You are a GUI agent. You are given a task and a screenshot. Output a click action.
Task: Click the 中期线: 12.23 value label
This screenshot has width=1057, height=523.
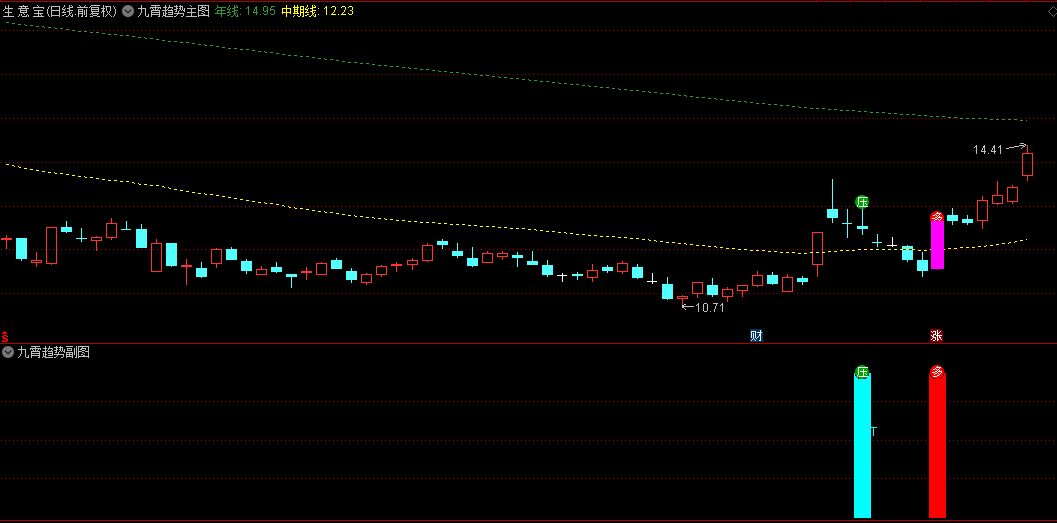coord(317,11)
